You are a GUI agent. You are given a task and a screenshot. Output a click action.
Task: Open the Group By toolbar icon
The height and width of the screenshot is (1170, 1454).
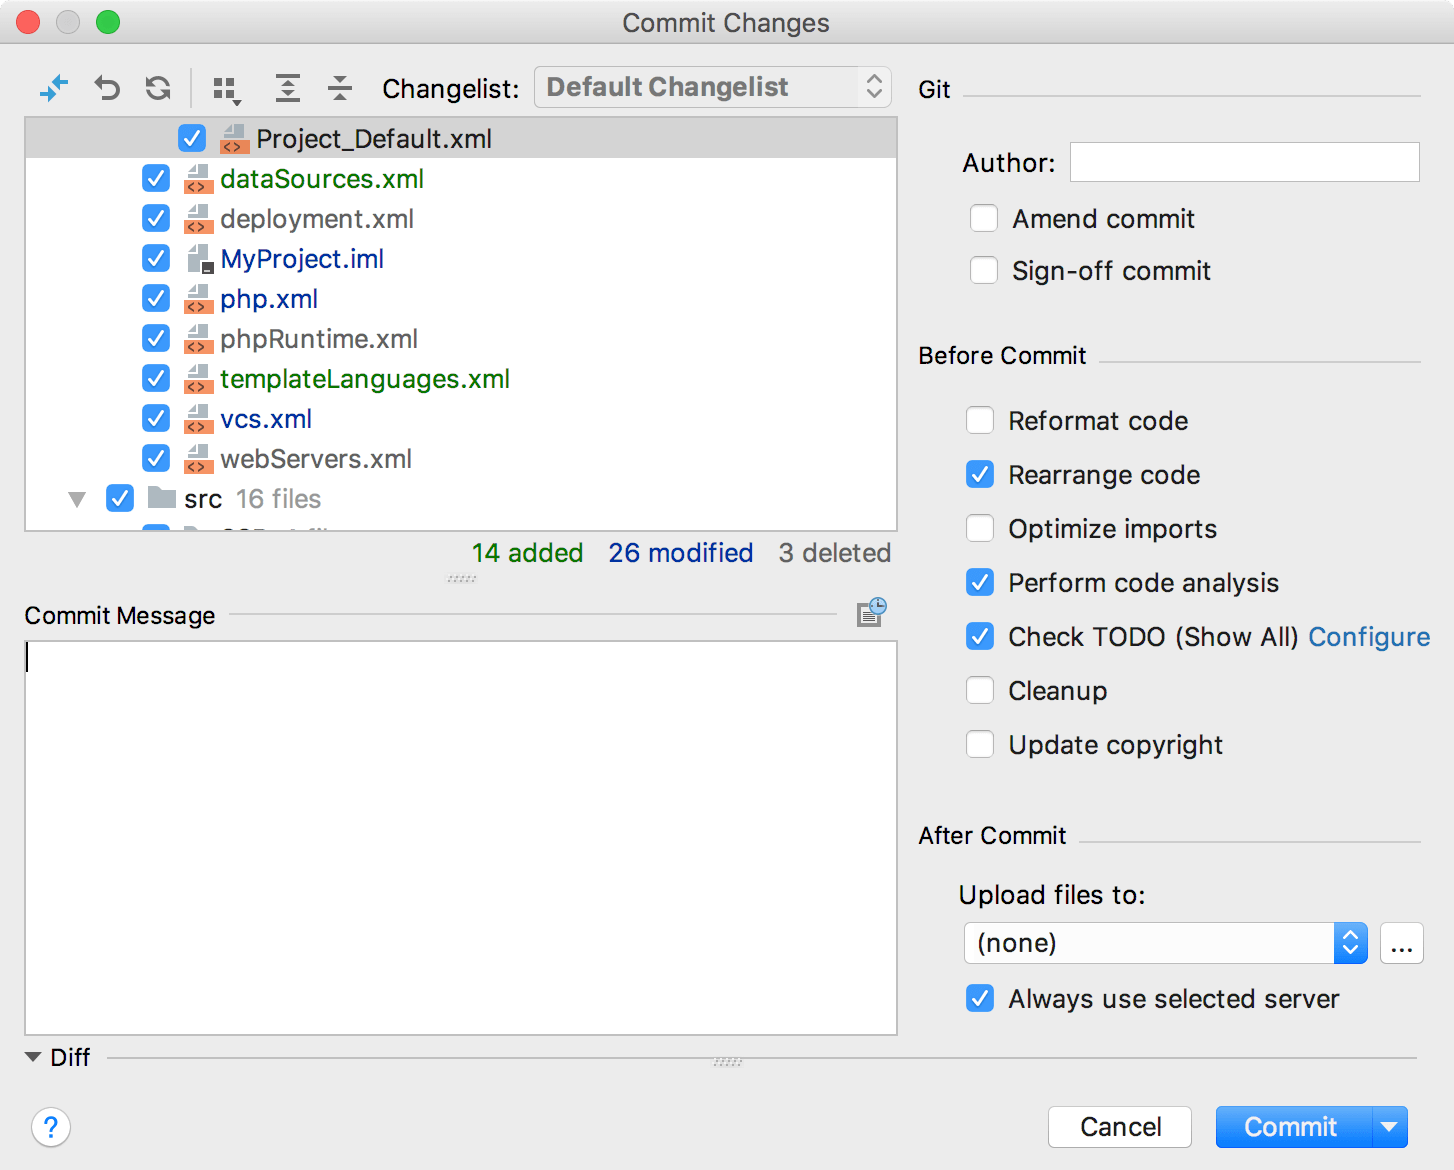click(x=227, y=89)
